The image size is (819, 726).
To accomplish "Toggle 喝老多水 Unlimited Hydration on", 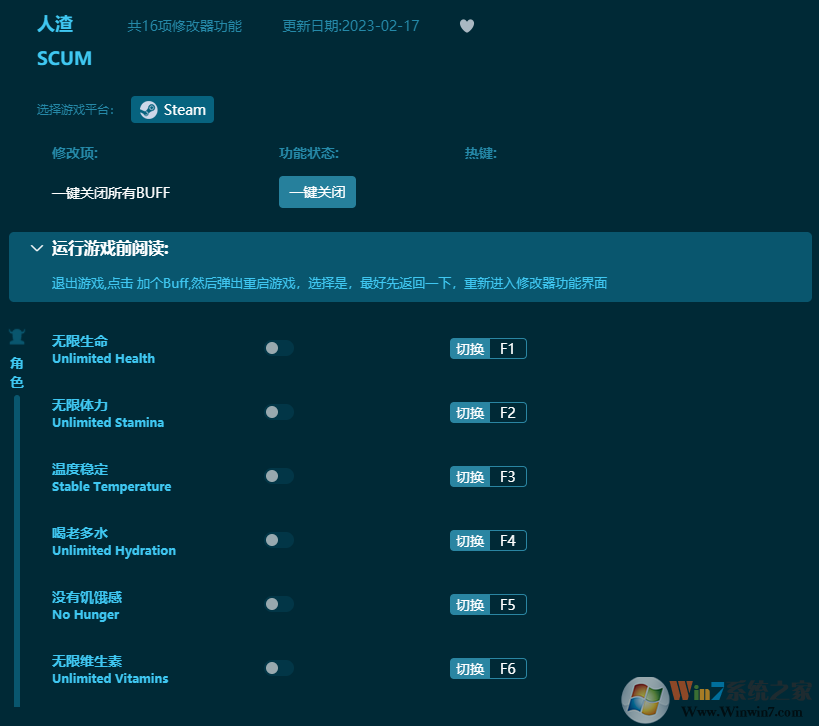I will point(279,540).
